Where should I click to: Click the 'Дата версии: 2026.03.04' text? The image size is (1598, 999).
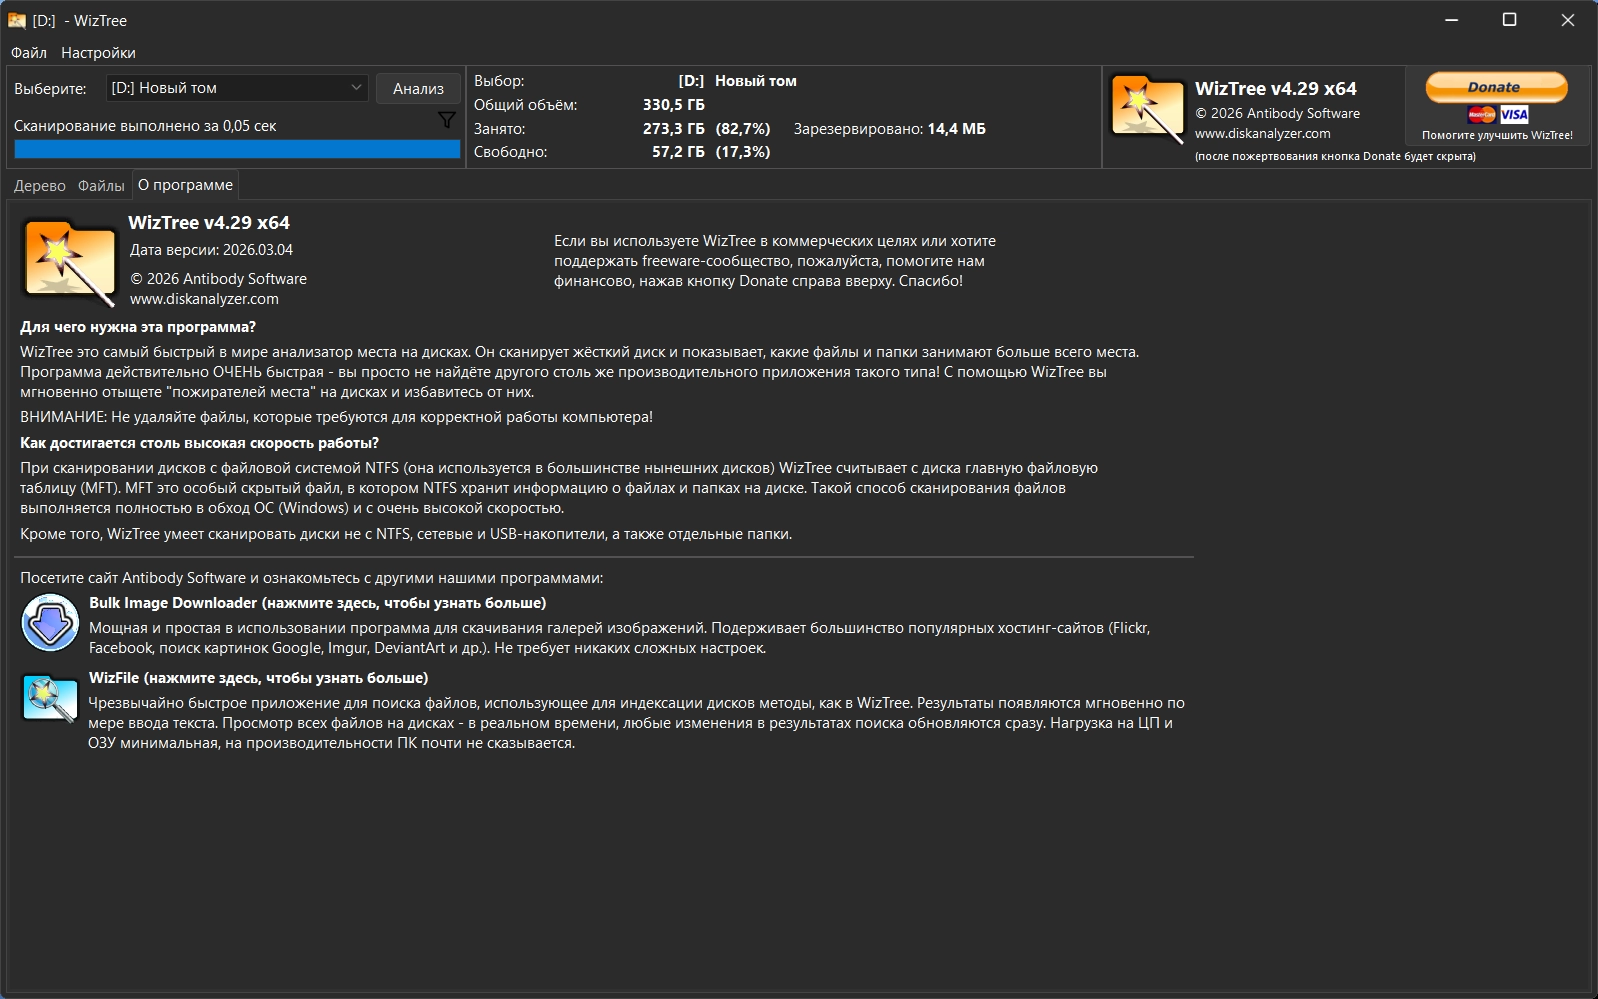pos(211,250)
